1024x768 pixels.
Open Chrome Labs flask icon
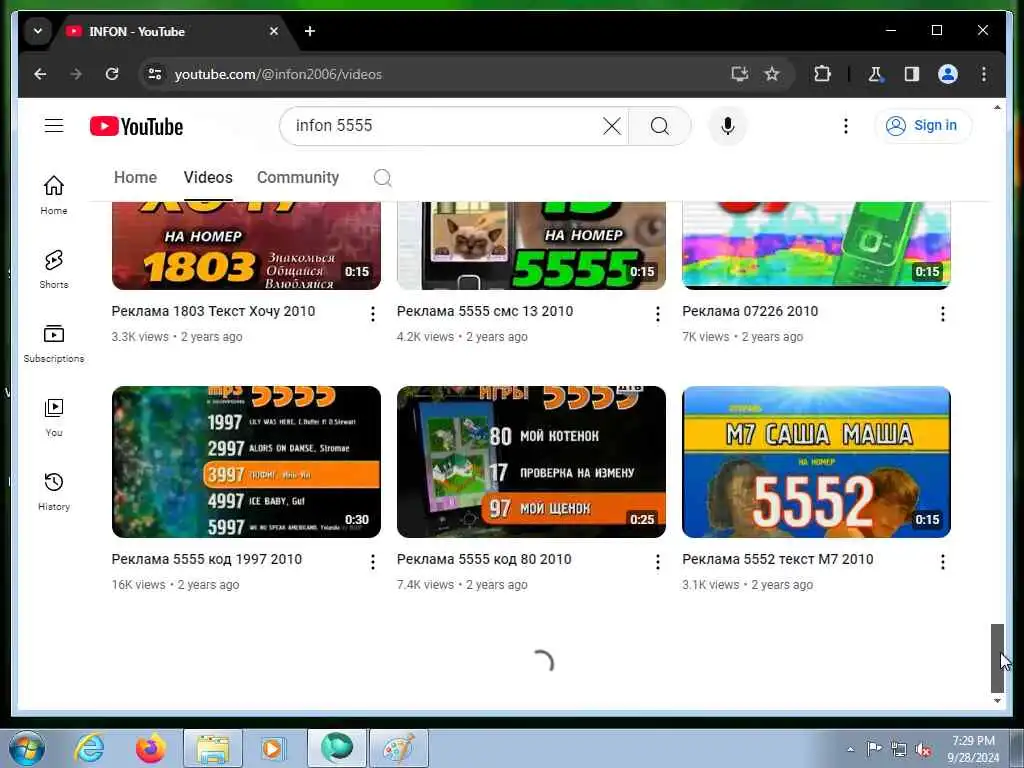(x=875, y=74)
